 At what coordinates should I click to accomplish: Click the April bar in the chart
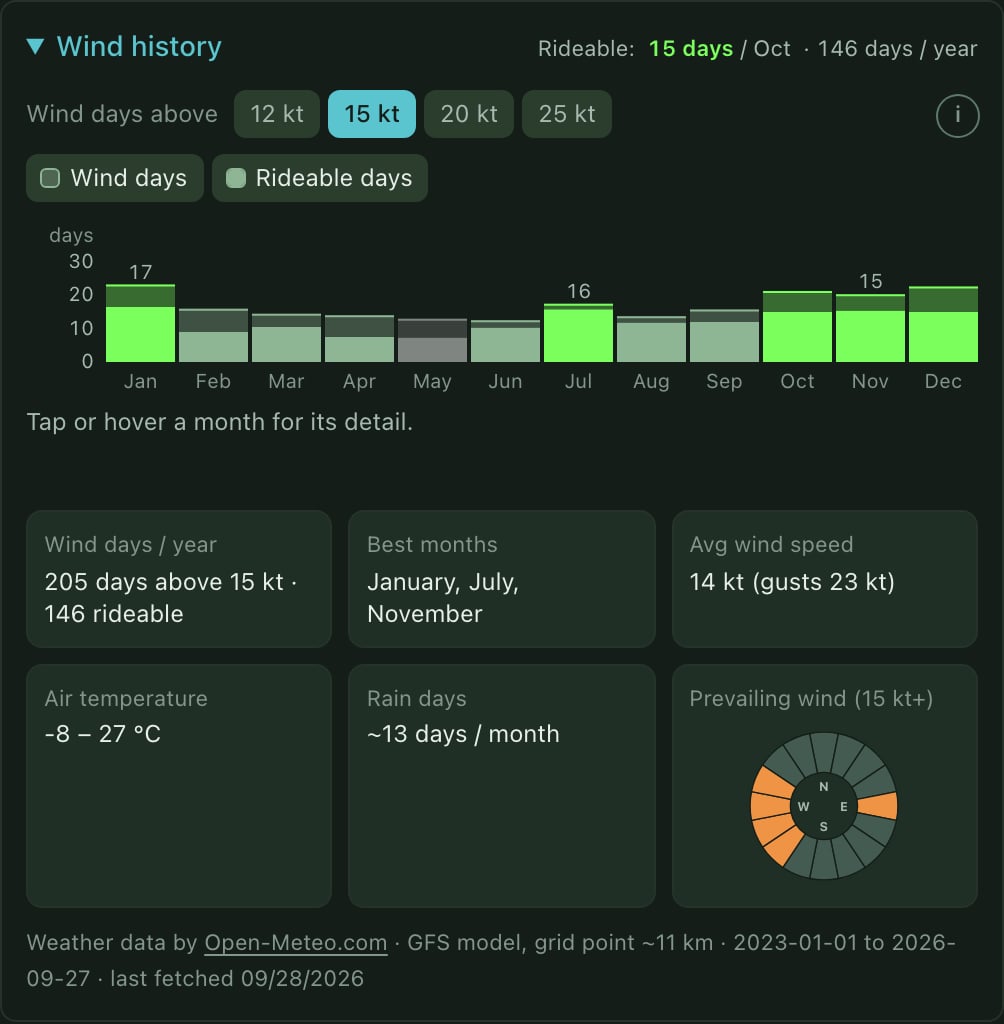point(359,338)
